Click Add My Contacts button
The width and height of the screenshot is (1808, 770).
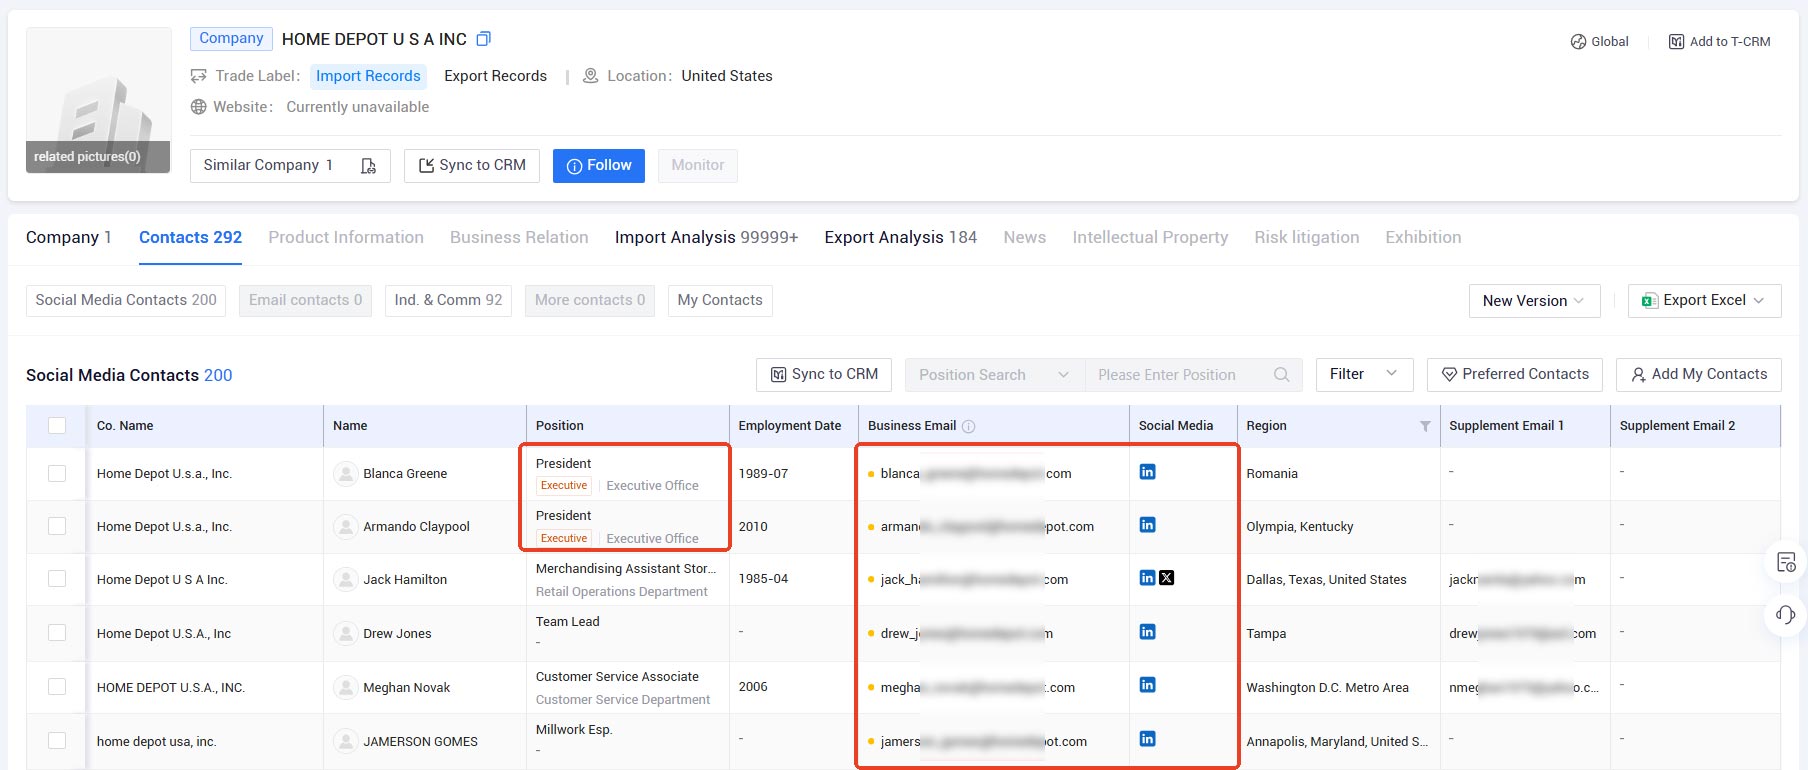pyautogui.click(x=1698, y=375)
